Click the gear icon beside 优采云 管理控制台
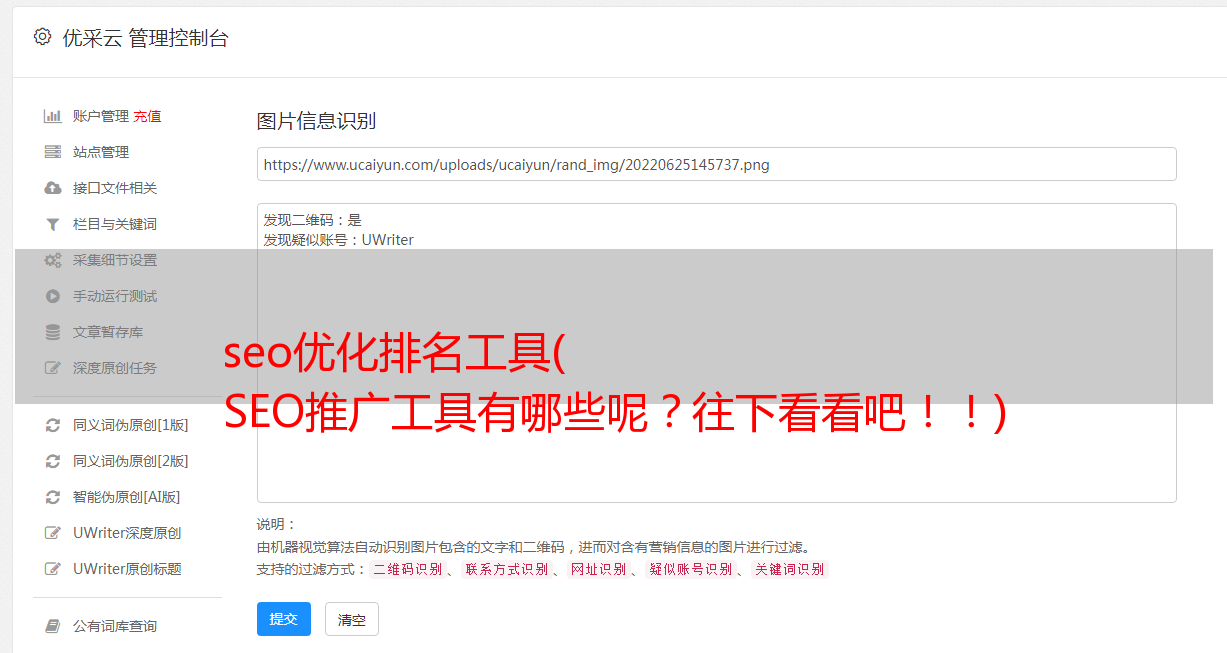 tap(42, 37)
